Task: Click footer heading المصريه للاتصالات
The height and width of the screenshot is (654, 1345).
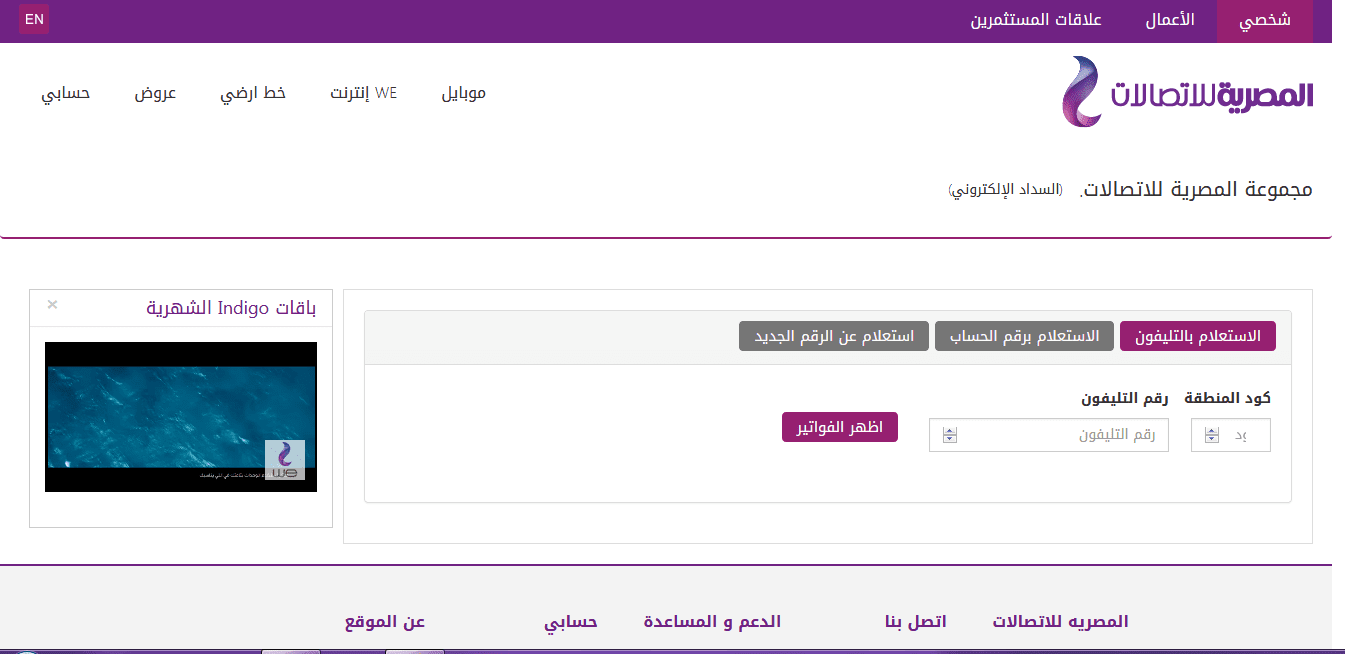Action: 1060,621
